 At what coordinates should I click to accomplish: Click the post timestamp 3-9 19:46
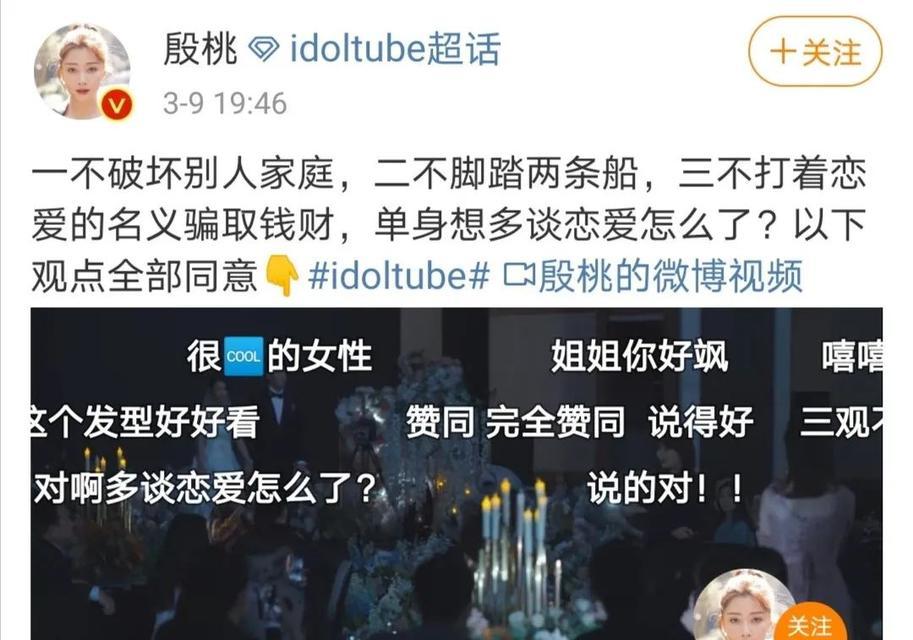coord(225,104)
